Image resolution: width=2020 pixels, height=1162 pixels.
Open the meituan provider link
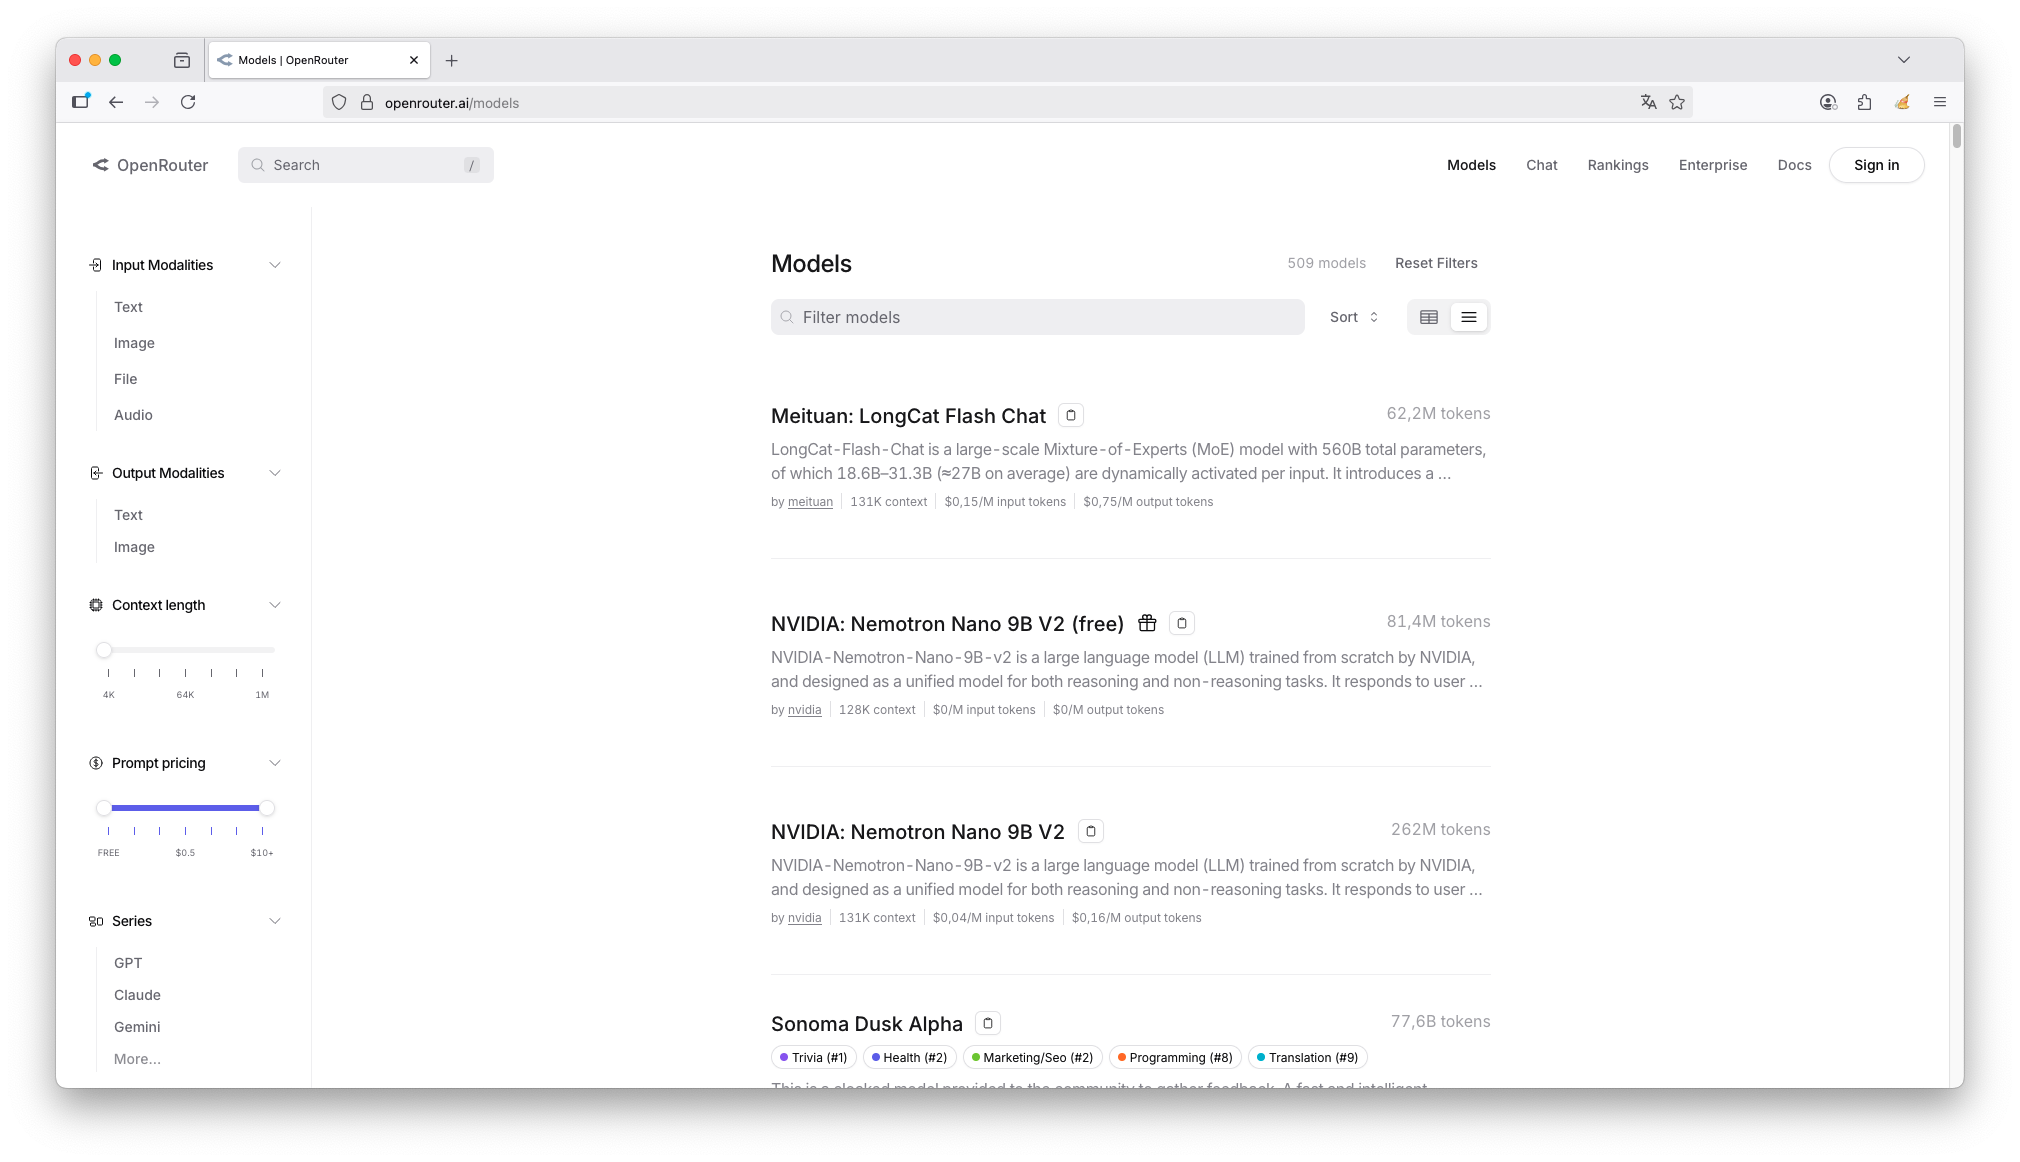point(810,502)
